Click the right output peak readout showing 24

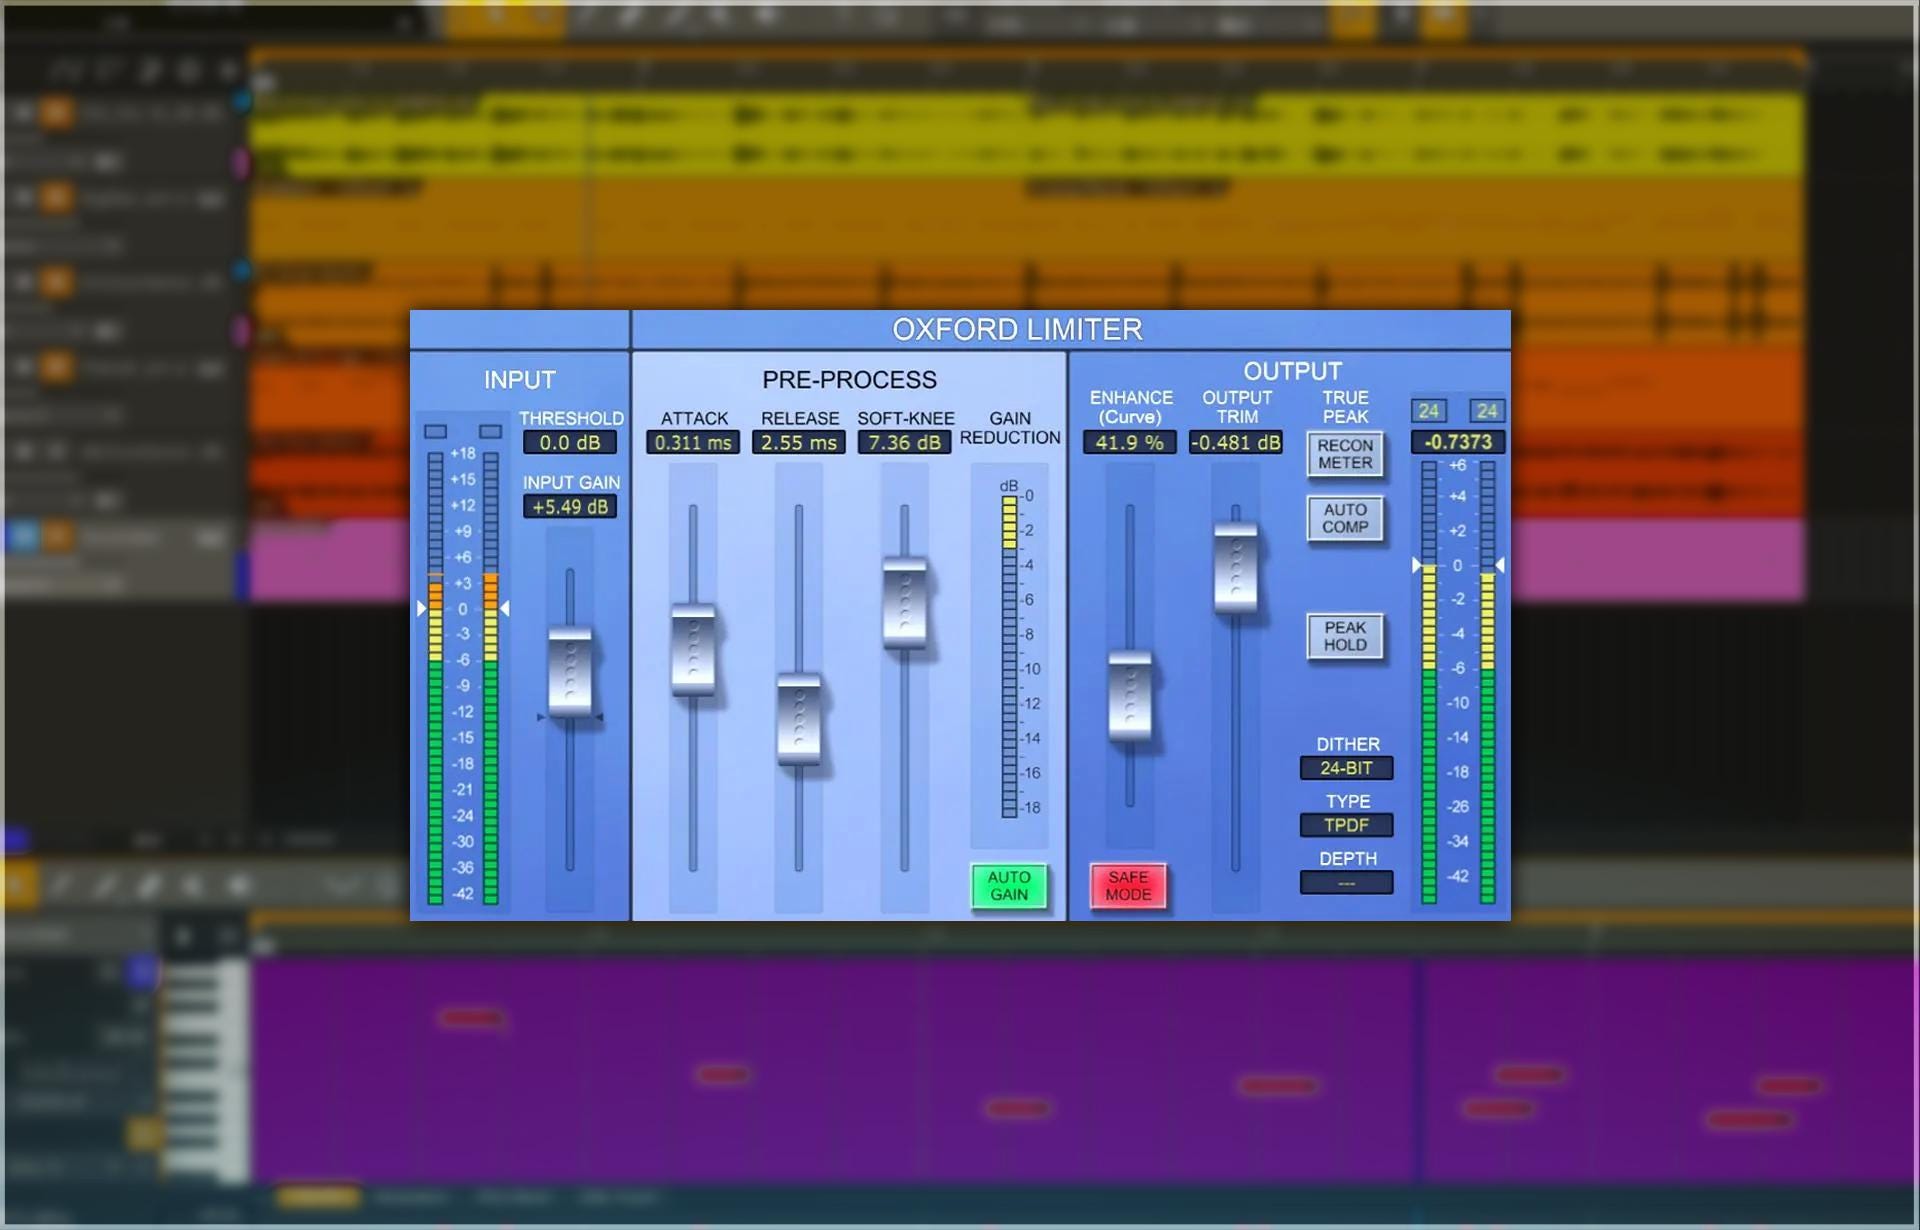[1487, 411]
